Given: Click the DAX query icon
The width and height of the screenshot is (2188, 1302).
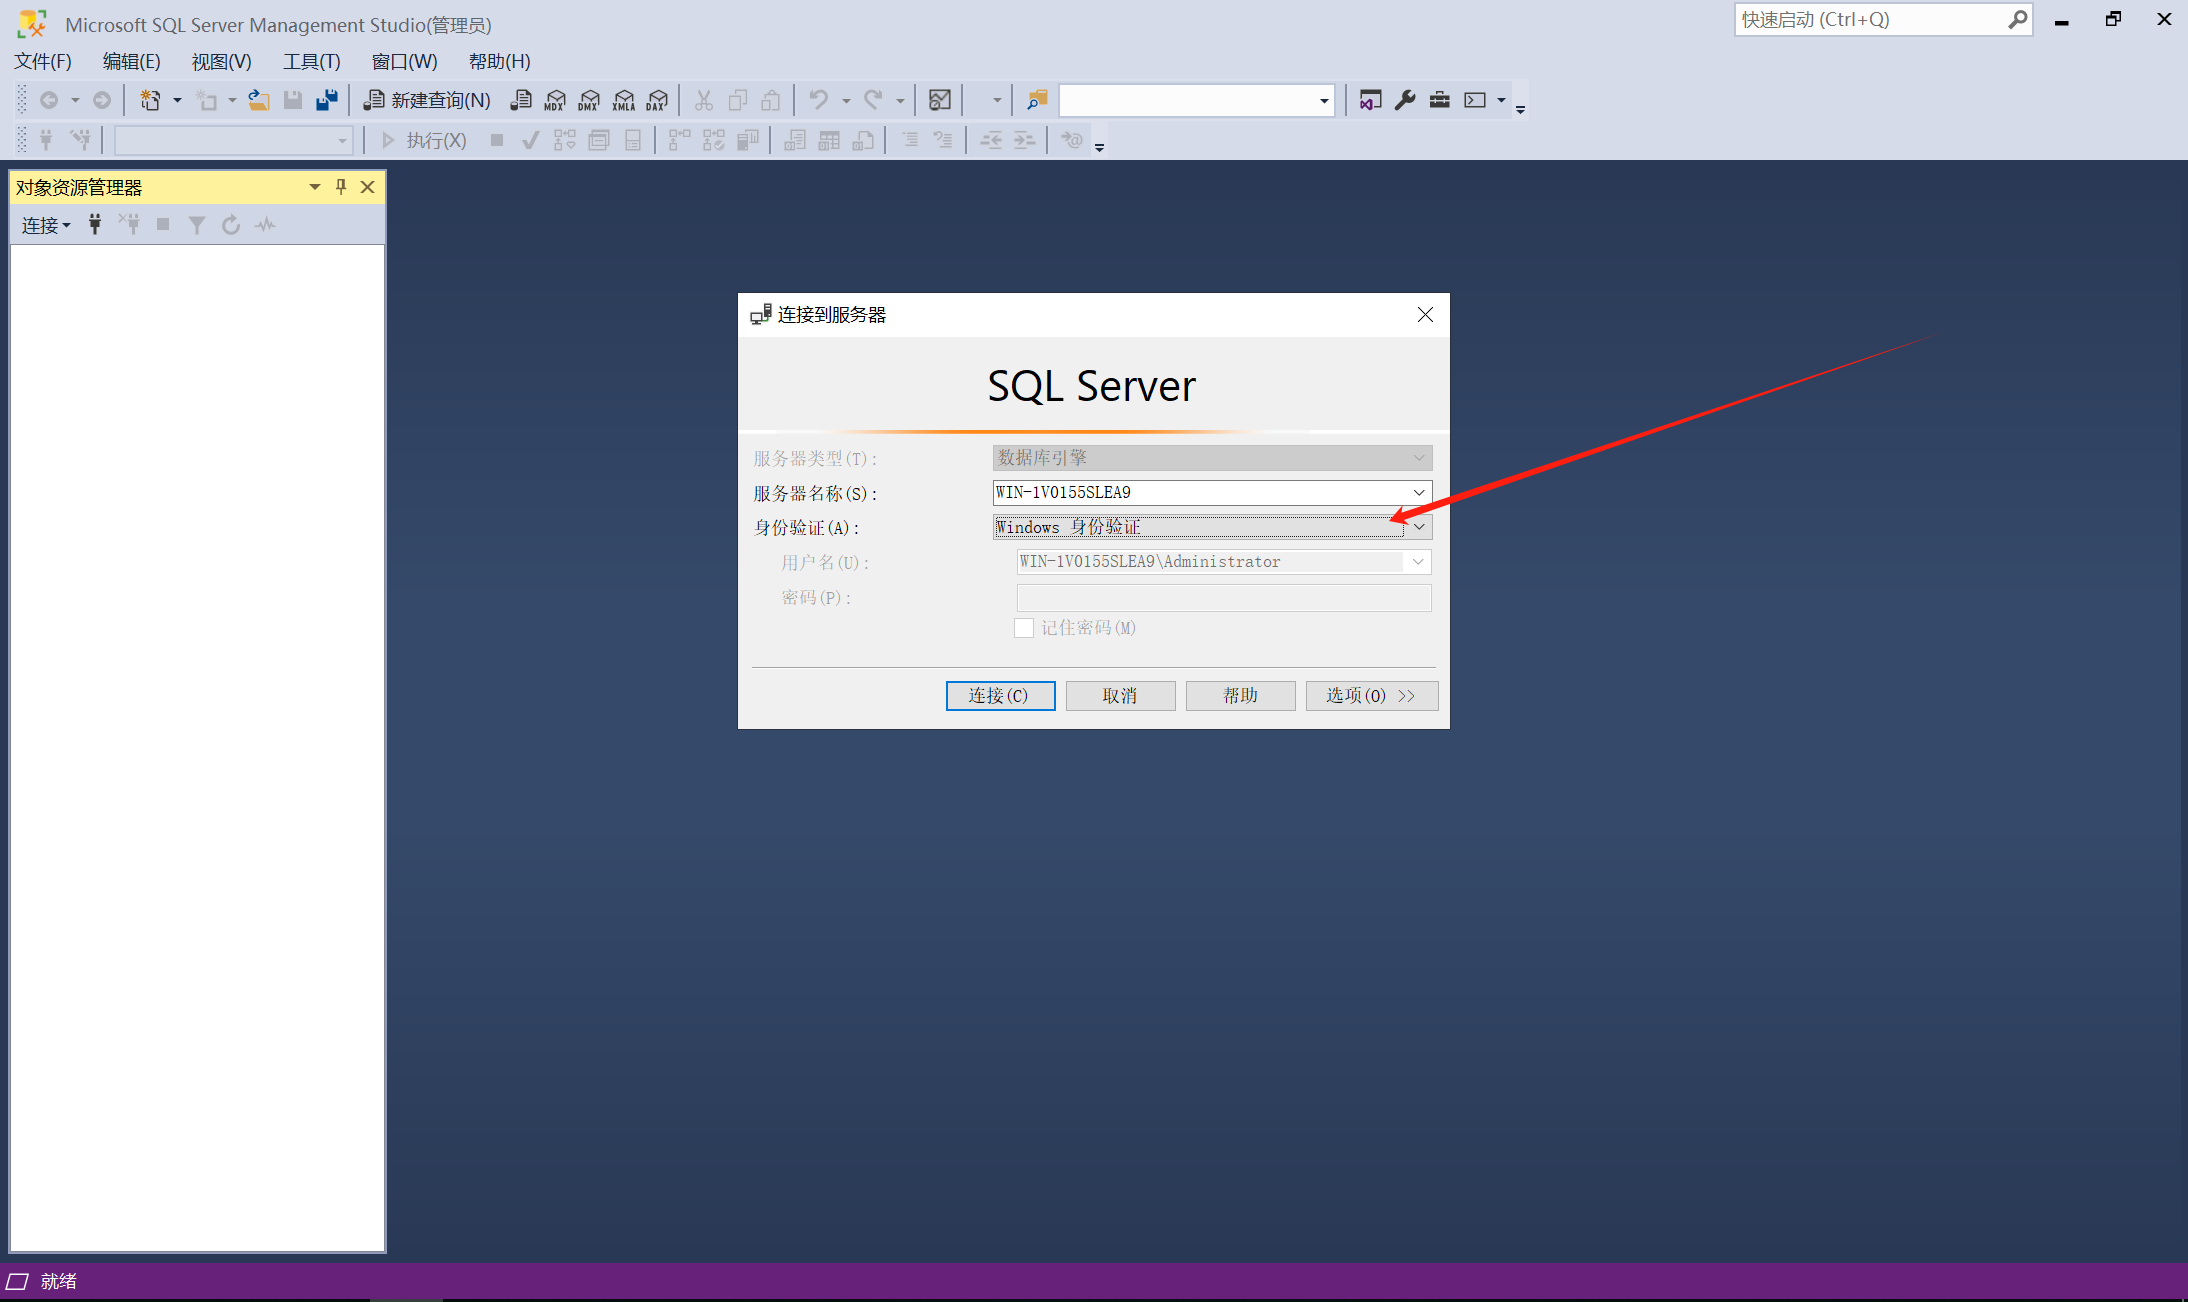Looking at the screenshot, I should (657, 100).
